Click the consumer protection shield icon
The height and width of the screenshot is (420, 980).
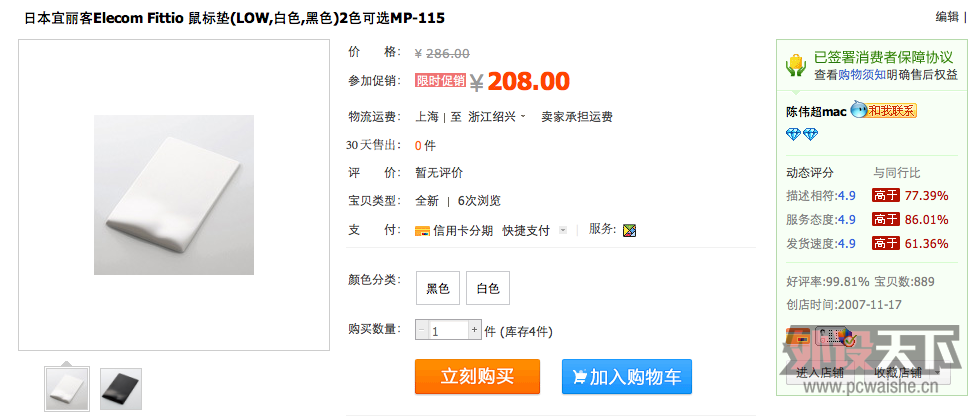[796, 65]
